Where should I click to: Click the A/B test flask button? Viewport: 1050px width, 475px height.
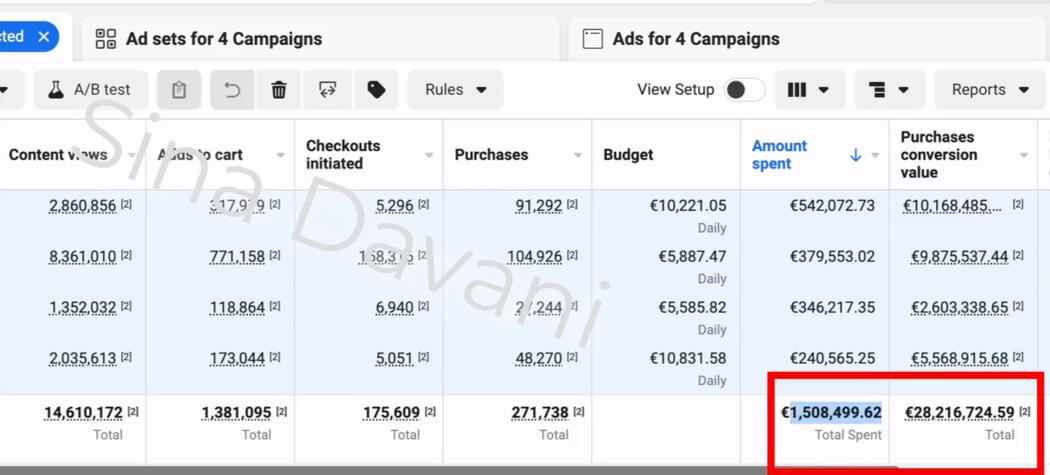90,90
